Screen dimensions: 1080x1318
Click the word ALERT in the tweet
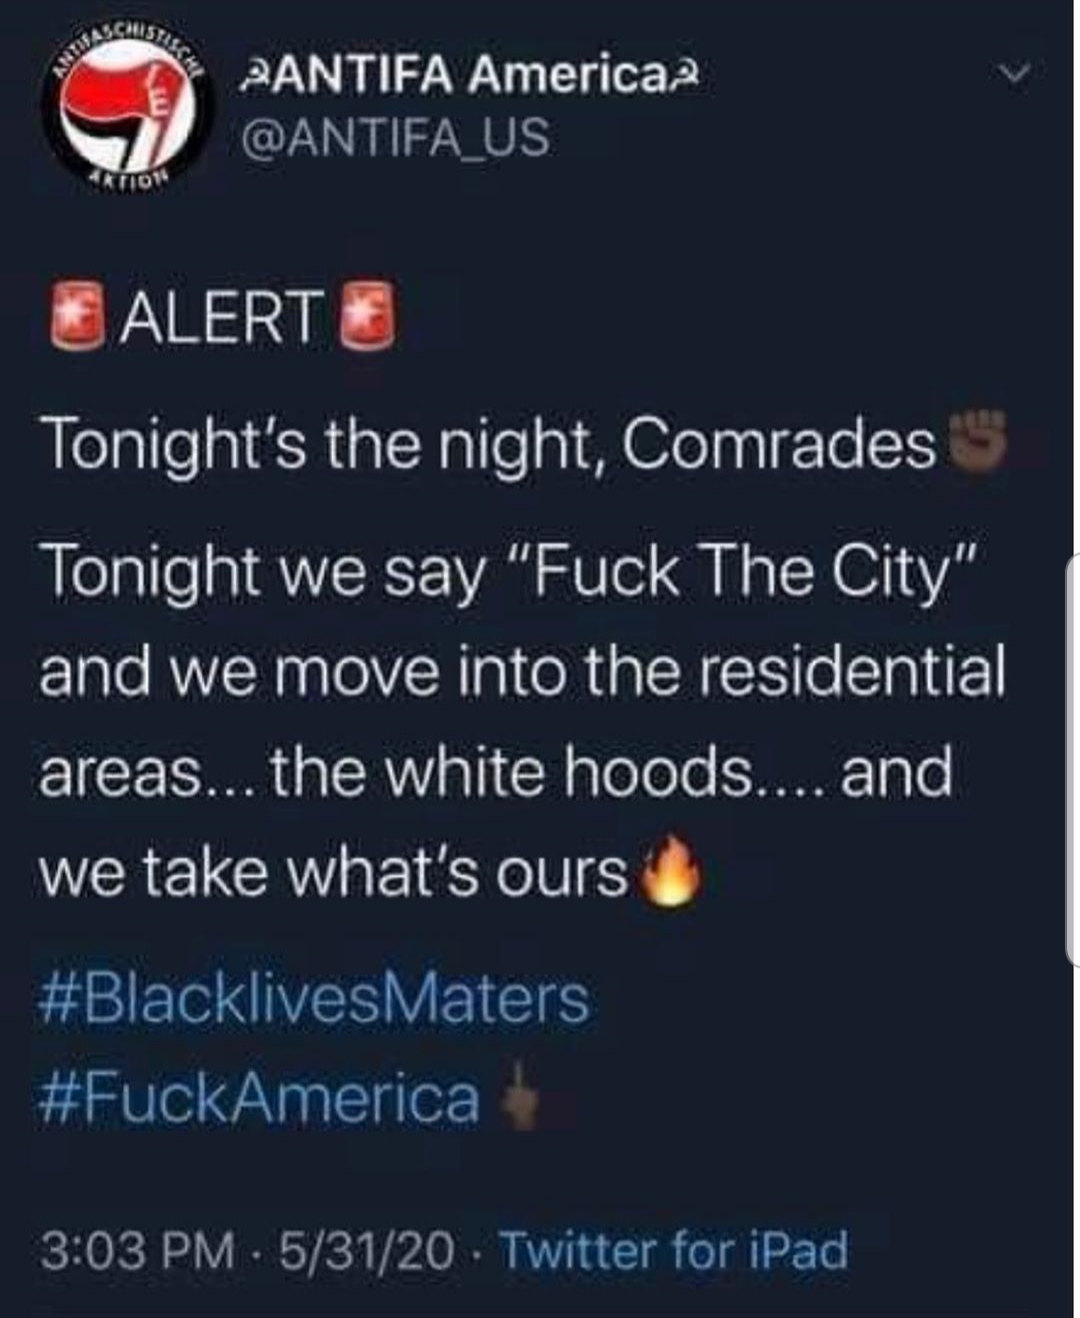point(222,318)
